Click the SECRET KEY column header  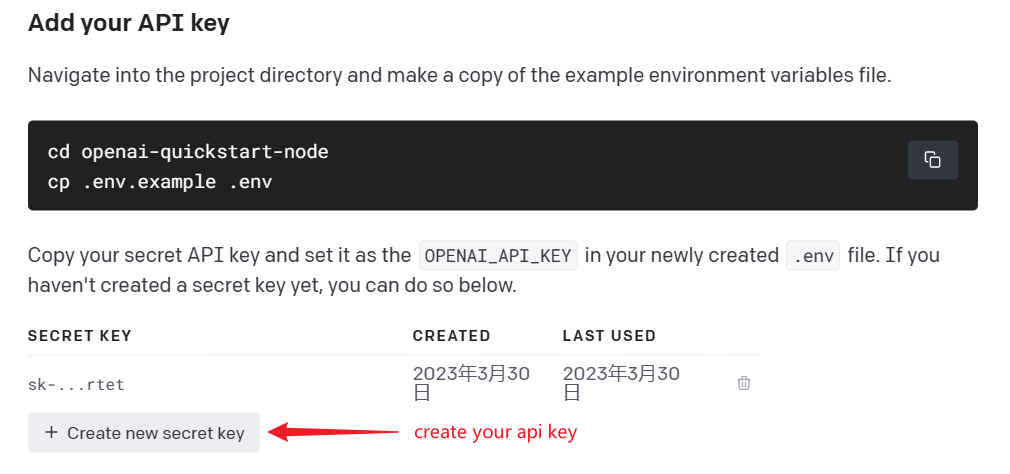(79, 336)
